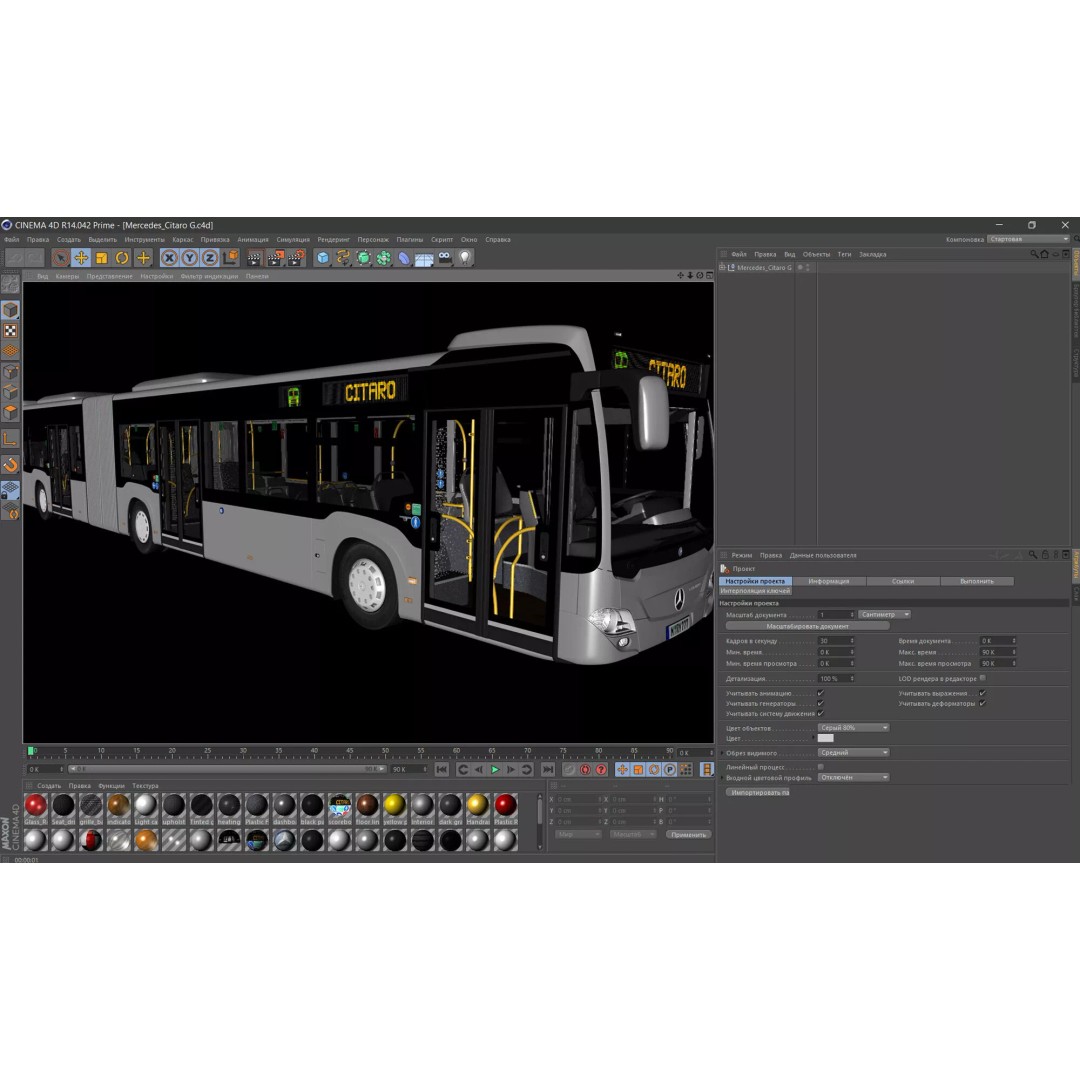
Task: Render the active view clapperboard icon
Action: (254, 258)
